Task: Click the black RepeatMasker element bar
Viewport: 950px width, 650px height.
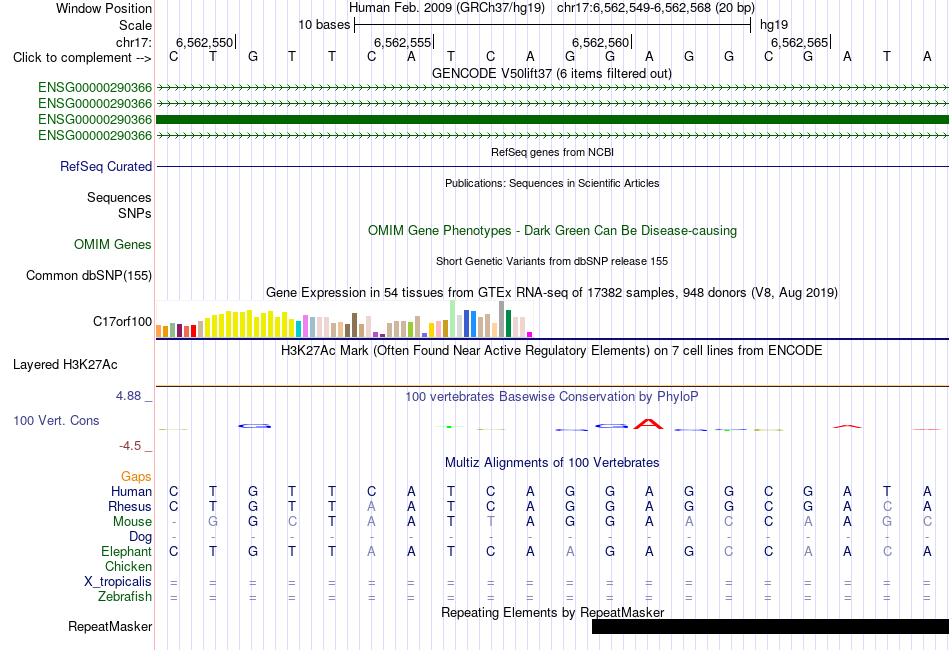Action: coord(770,626)
